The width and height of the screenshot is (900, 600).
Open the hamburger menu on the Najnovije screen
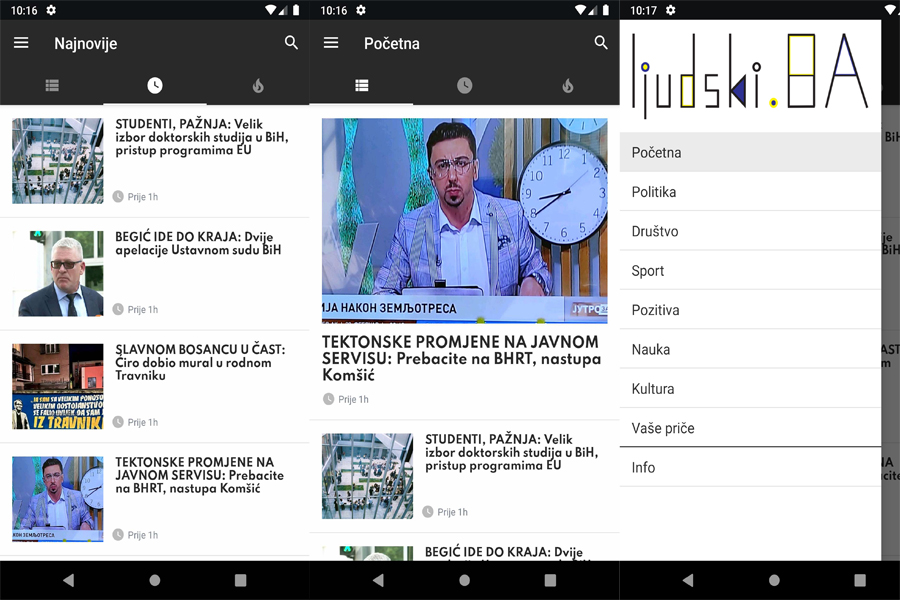coord(21,43)
